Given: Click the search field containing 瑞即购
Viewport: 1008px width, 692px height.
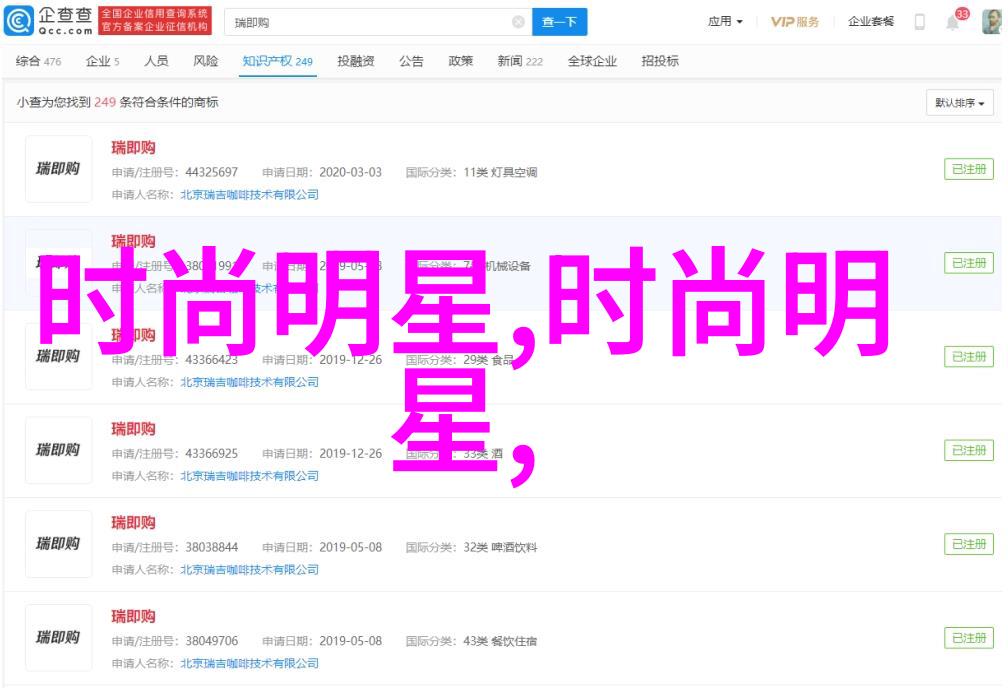Looking at the screenshot, I should click(378, 23).
